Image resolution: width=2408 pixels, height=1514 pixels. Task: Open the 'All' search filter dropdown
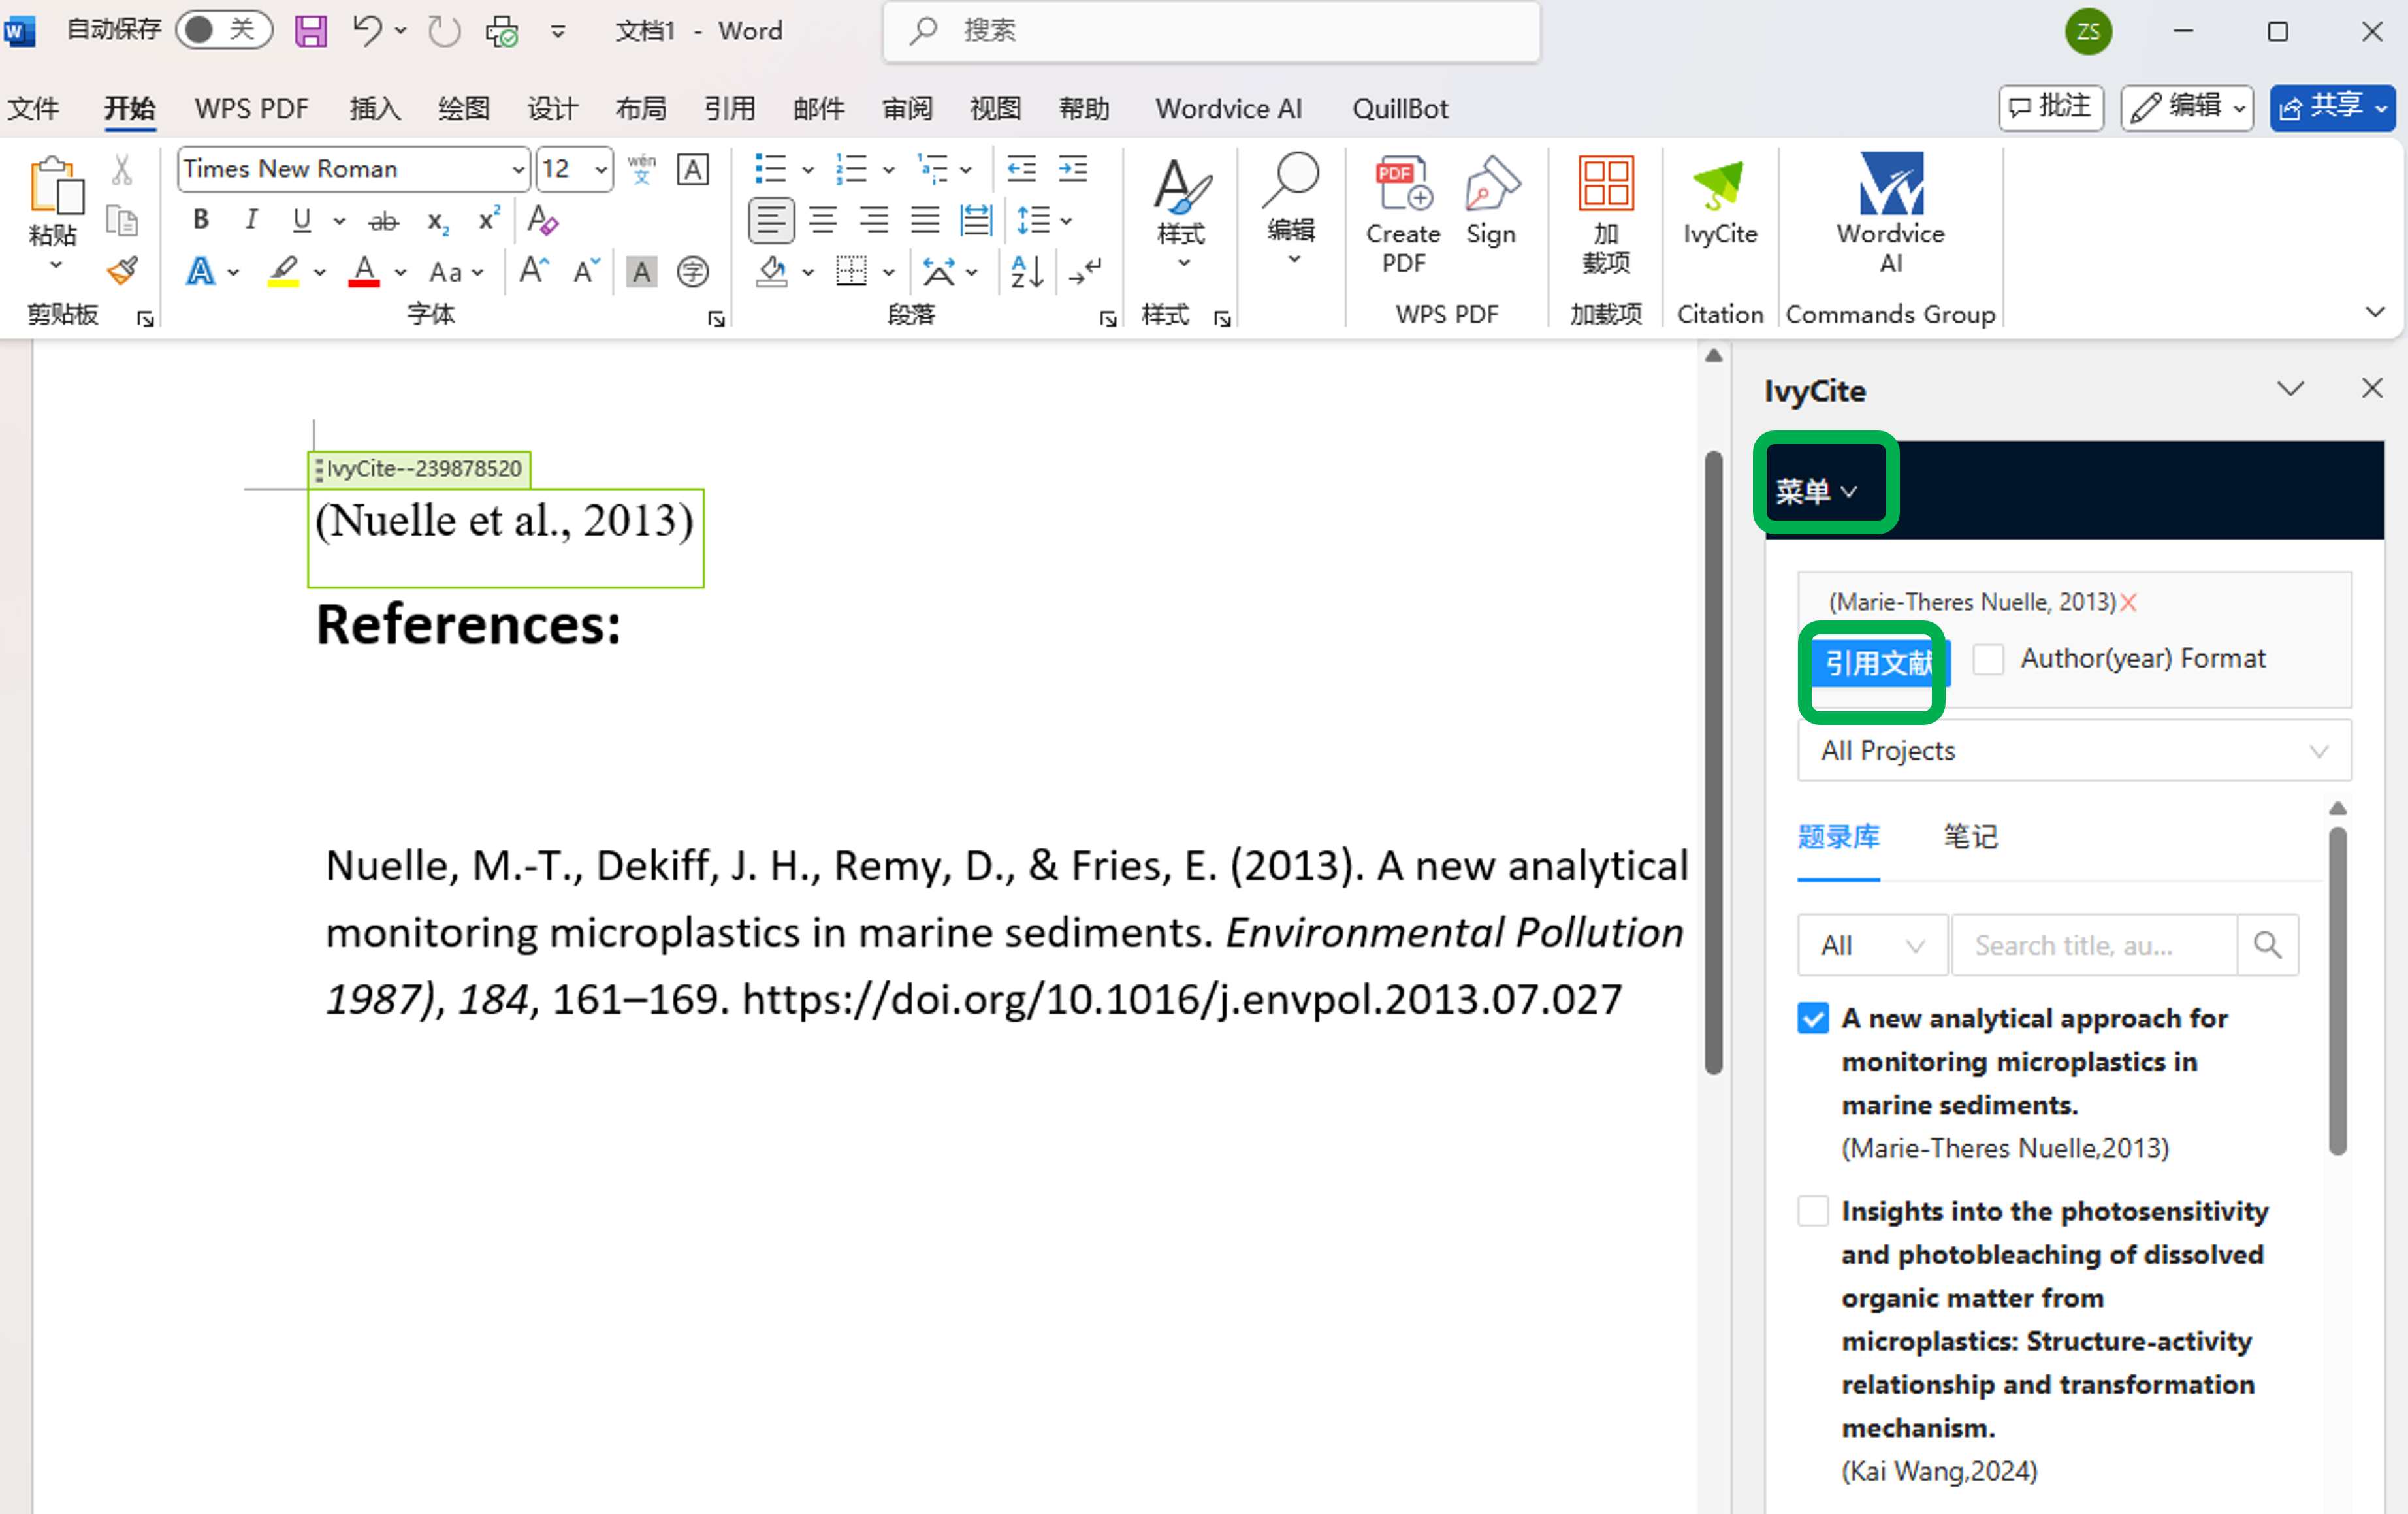point(1872,945)
